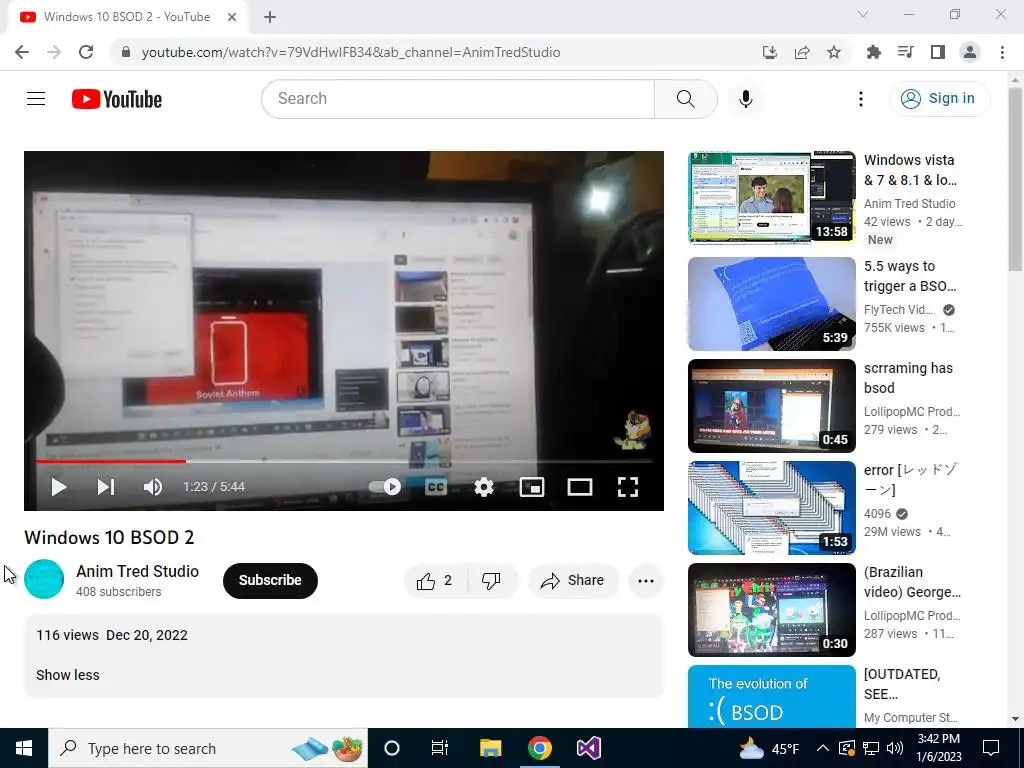Open the Windows Start menu
The height and width of the screenshot is (768, 1024).
(x=24, y=748)
